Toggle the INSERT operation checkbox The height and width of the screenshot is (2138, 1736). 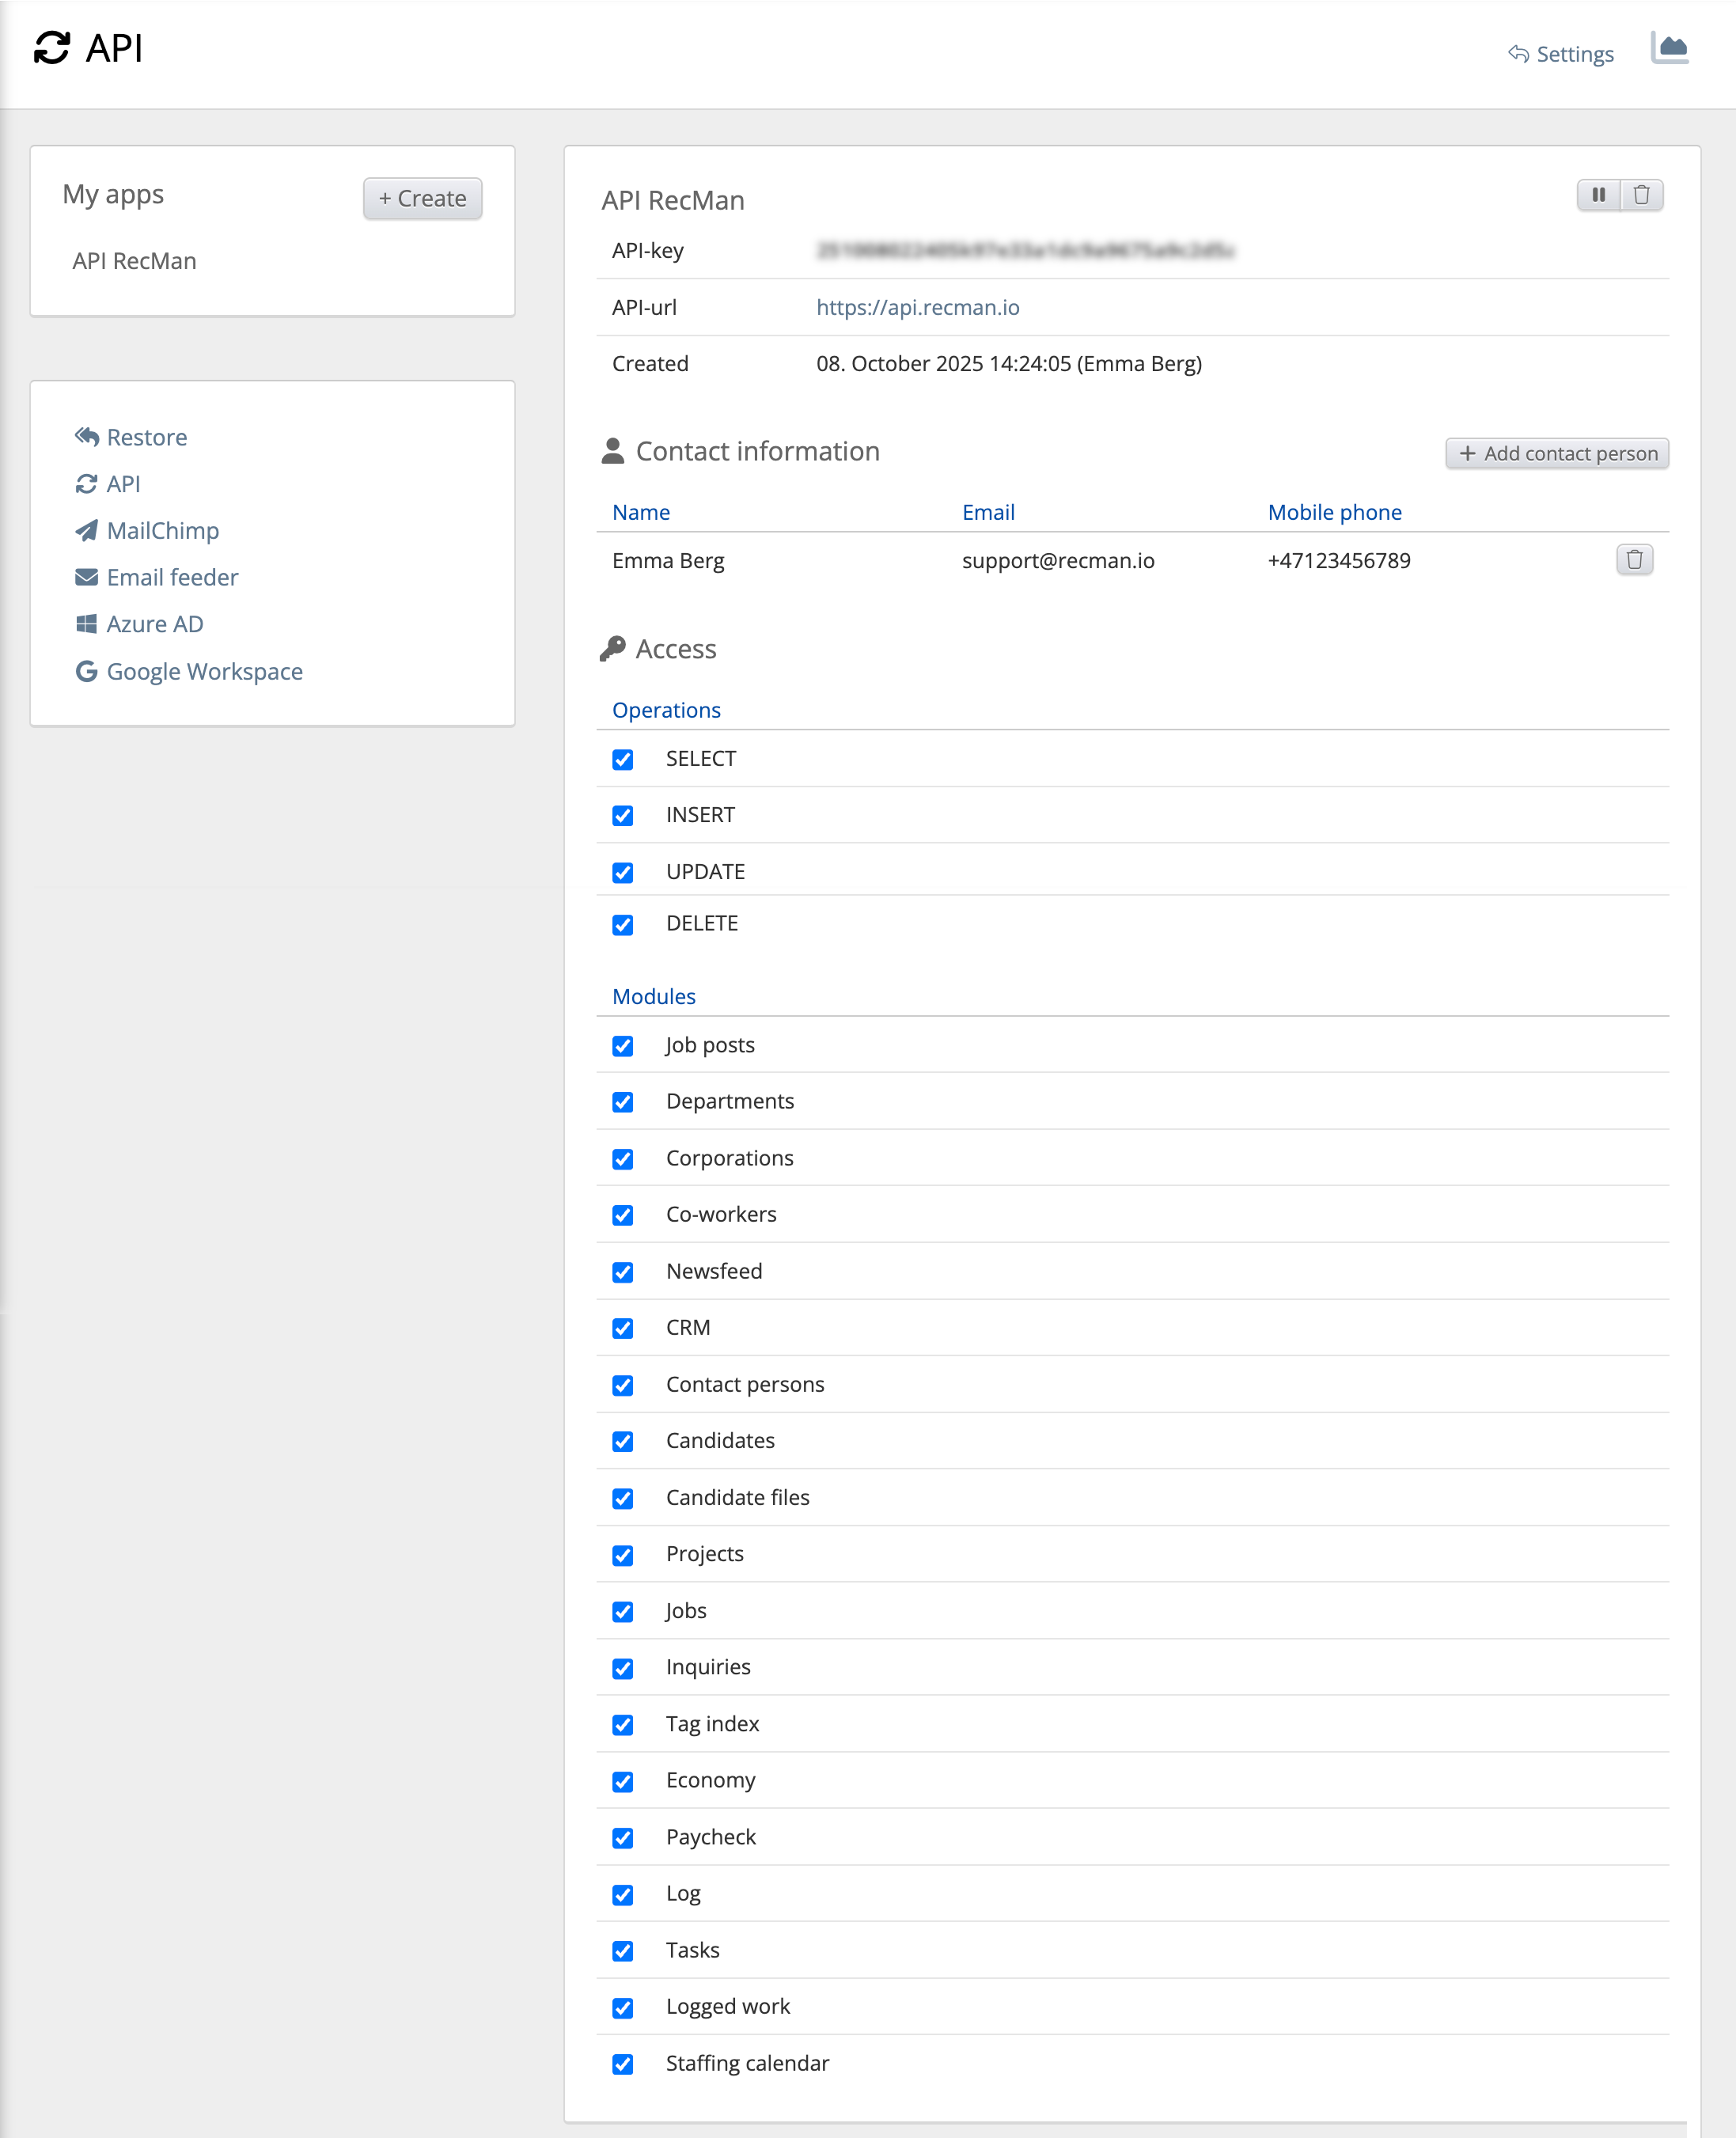623,816
